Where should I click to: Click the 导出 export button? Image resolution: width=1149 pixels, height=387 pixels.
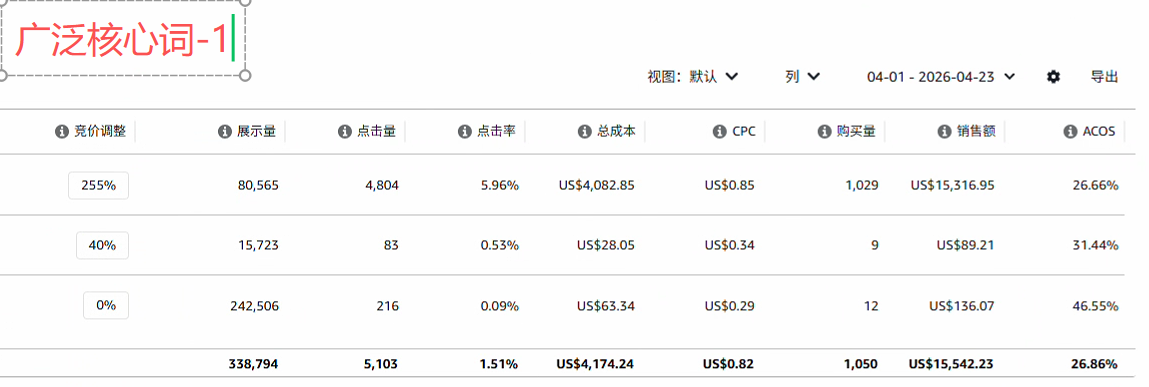1104,77
